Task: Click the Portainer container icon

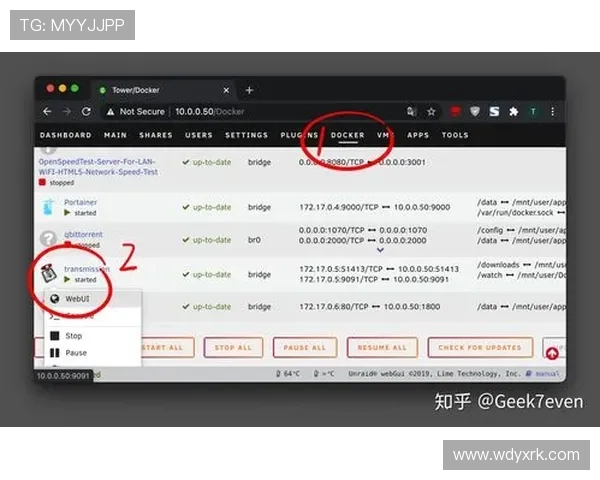Action: click(x=48, y=207)
